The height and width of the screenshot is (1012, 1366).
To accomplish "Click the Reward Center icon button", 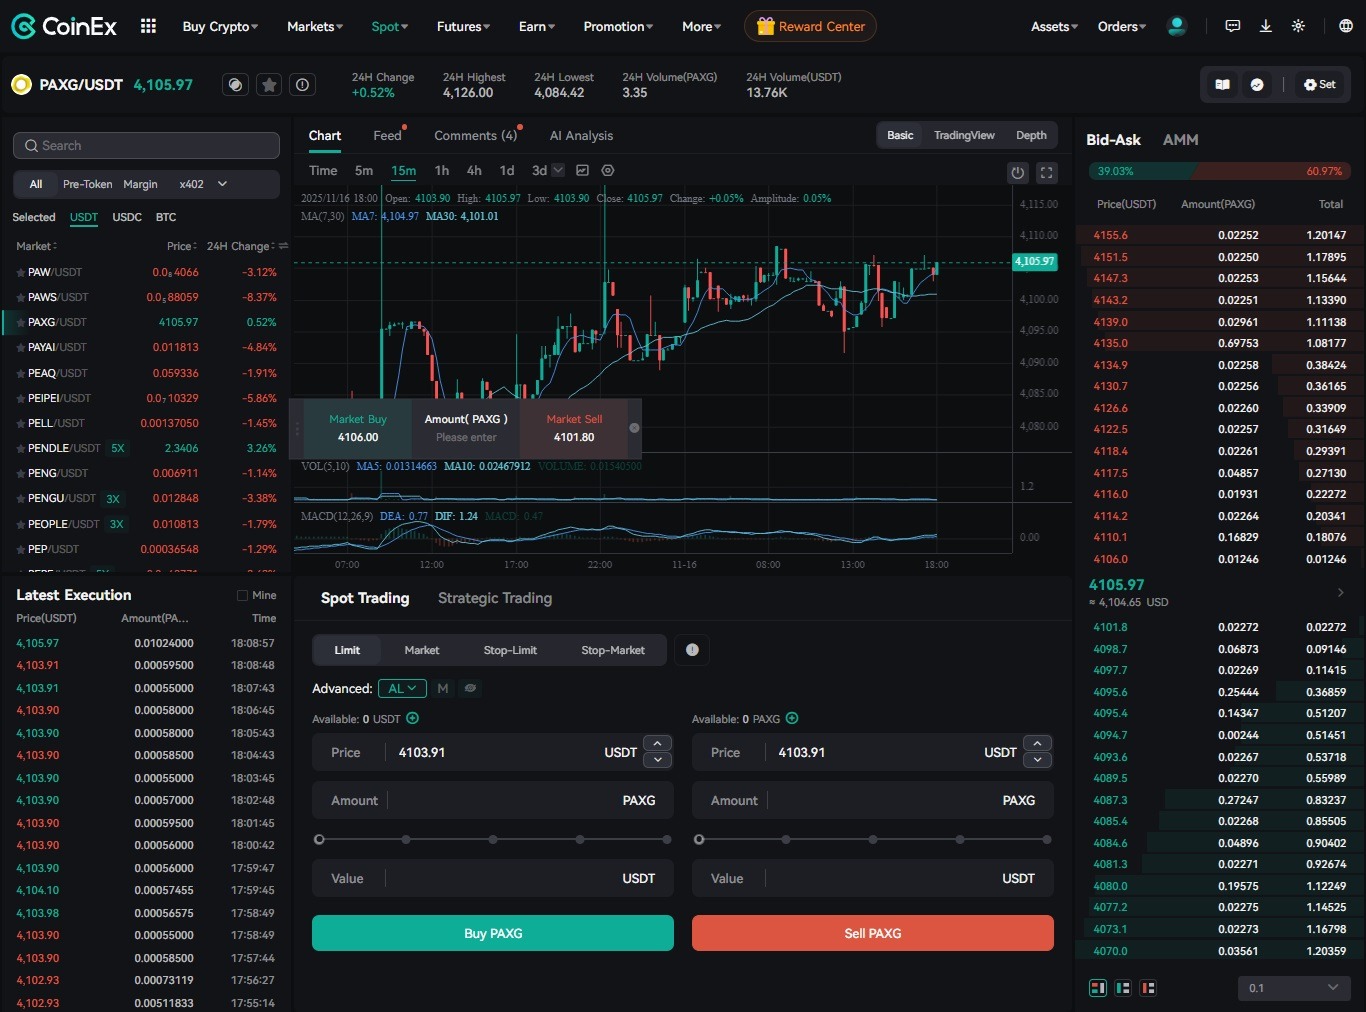I will pyautogui.click(x=810, y=26).
